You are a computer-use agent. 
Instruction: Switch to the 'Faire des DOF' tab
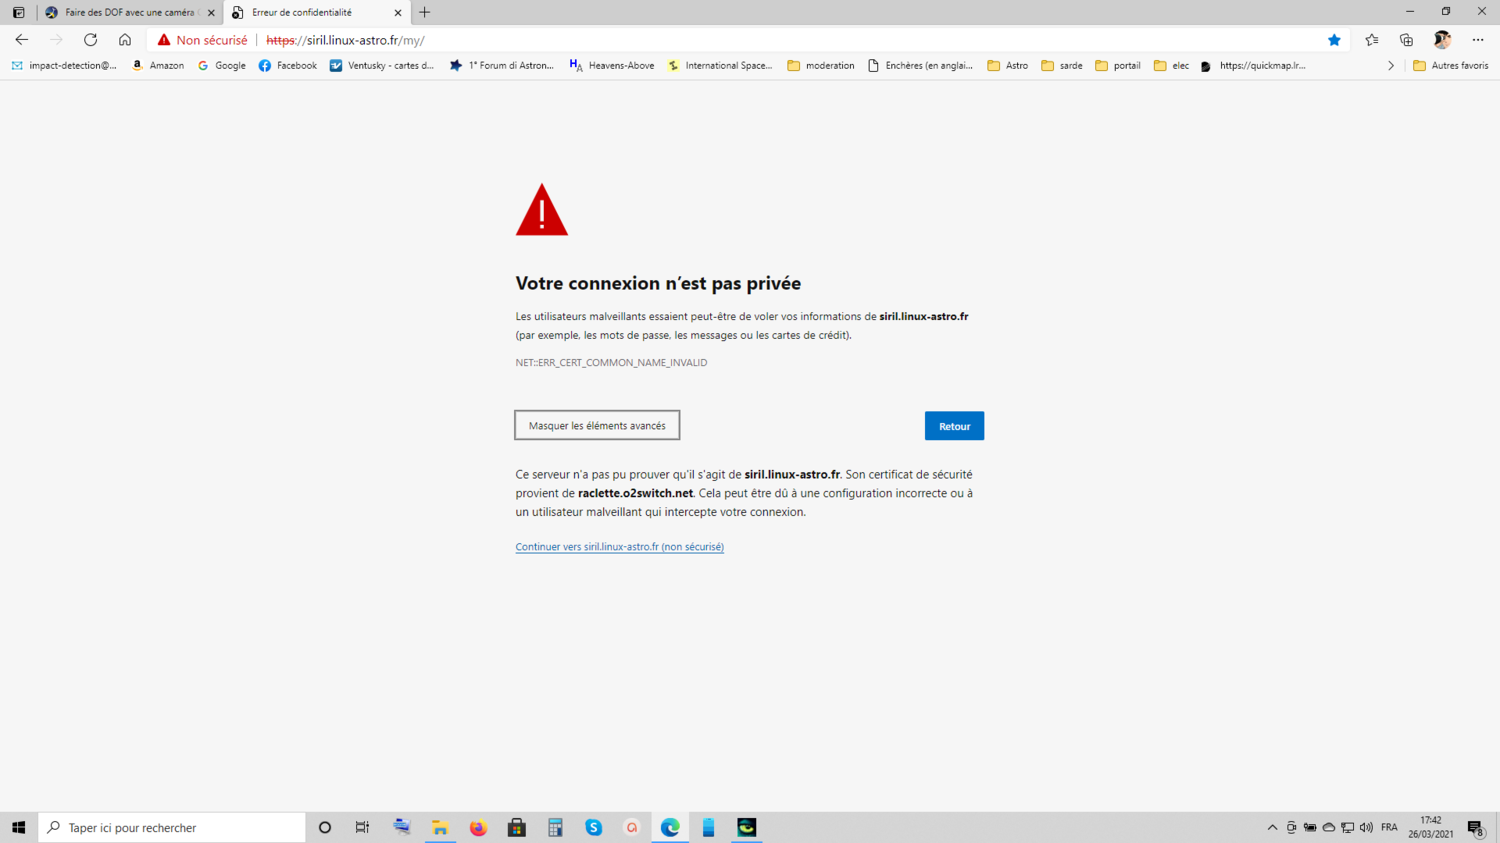click(x=125, y=13)
